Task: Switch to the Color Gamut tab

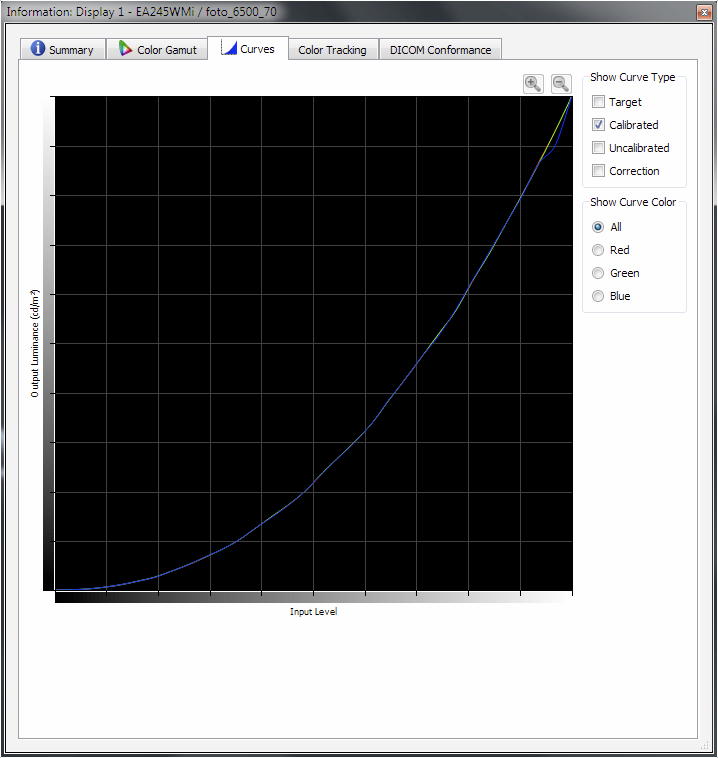Action: pos(157,50)
